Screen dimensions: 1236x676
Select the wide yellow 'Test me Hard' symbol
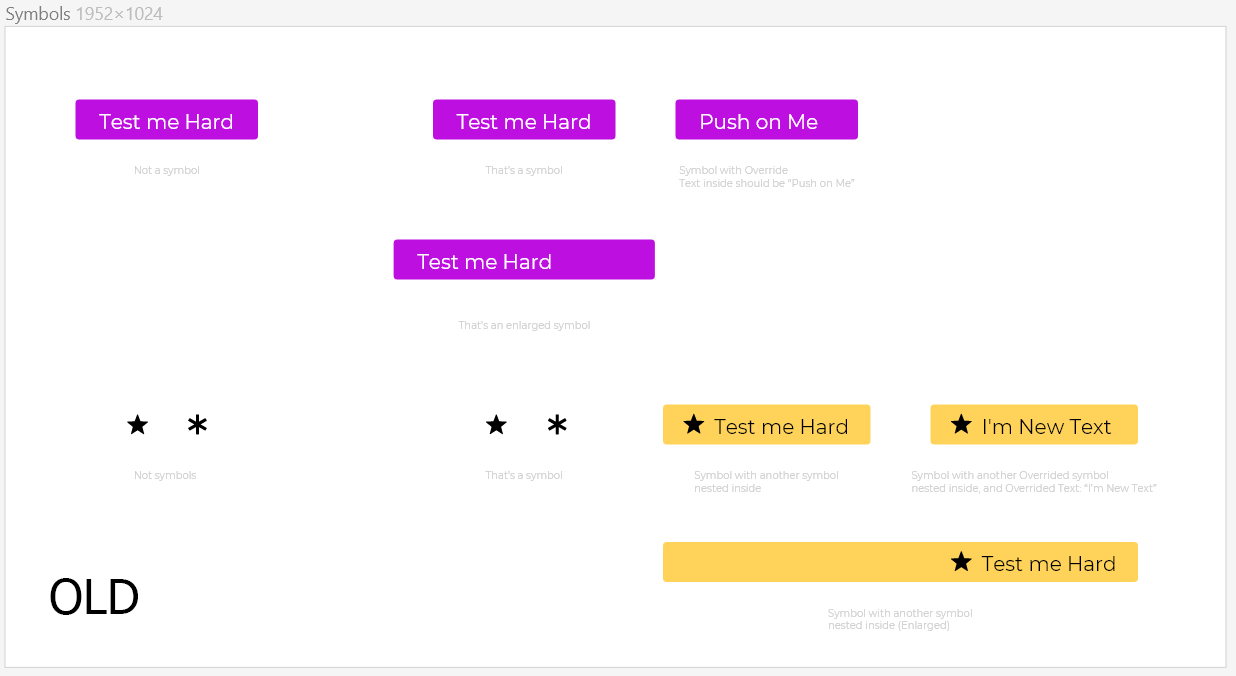[900, 562]
